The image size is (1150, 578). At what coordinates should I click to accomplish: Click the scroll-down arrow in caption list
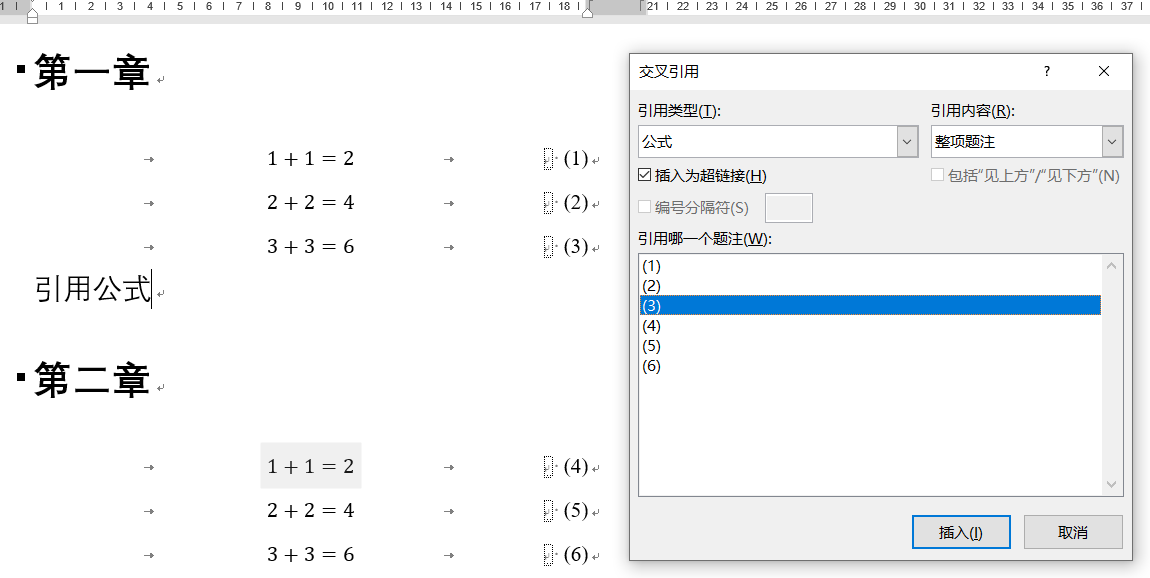pyautogui.click(x=1111, y=482)
